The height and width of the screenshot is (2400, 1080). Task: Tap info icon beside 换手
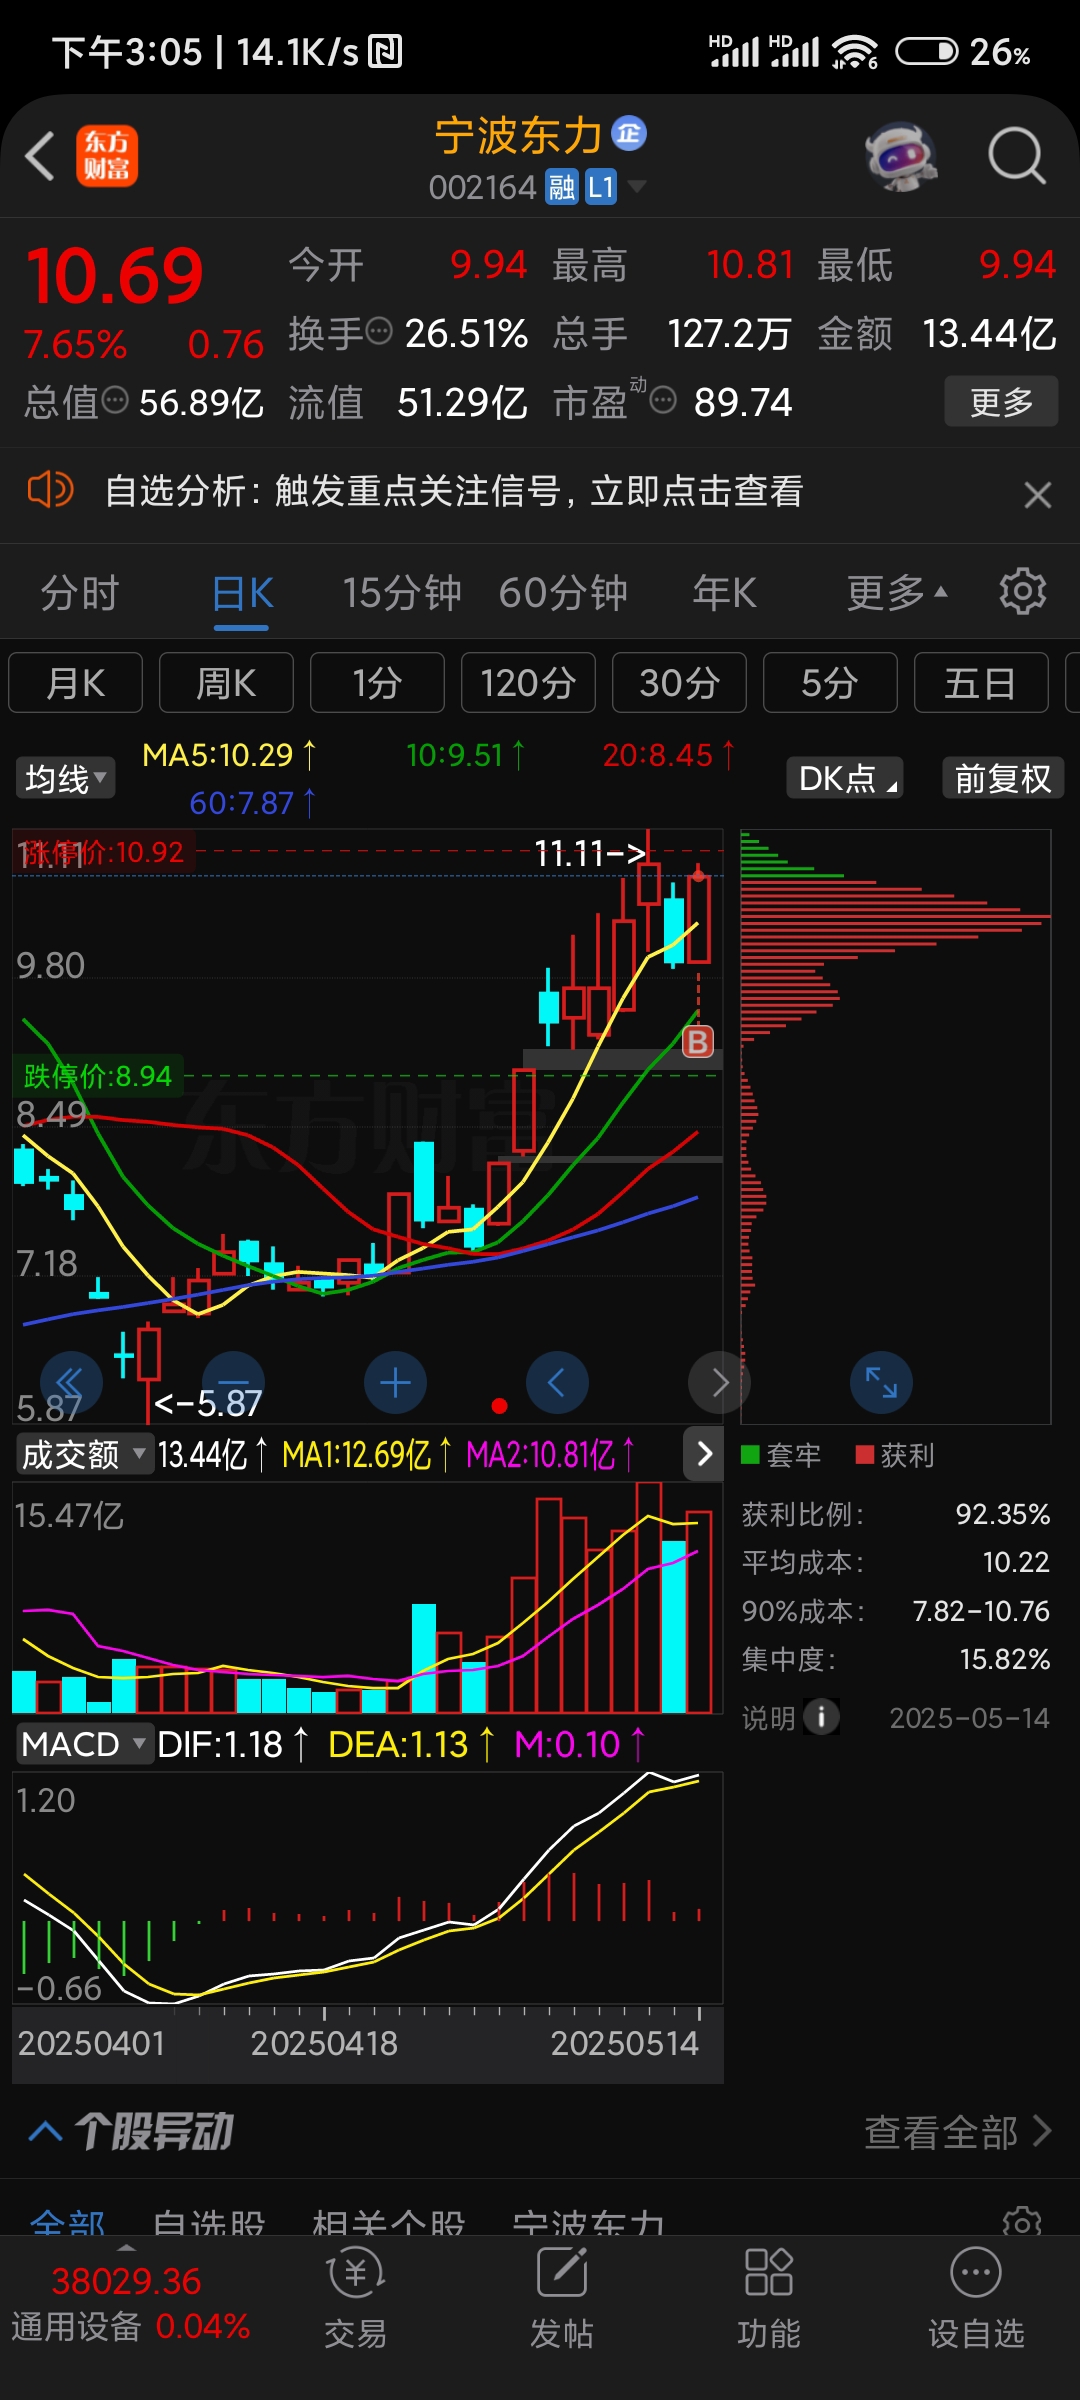pos(379,330)
